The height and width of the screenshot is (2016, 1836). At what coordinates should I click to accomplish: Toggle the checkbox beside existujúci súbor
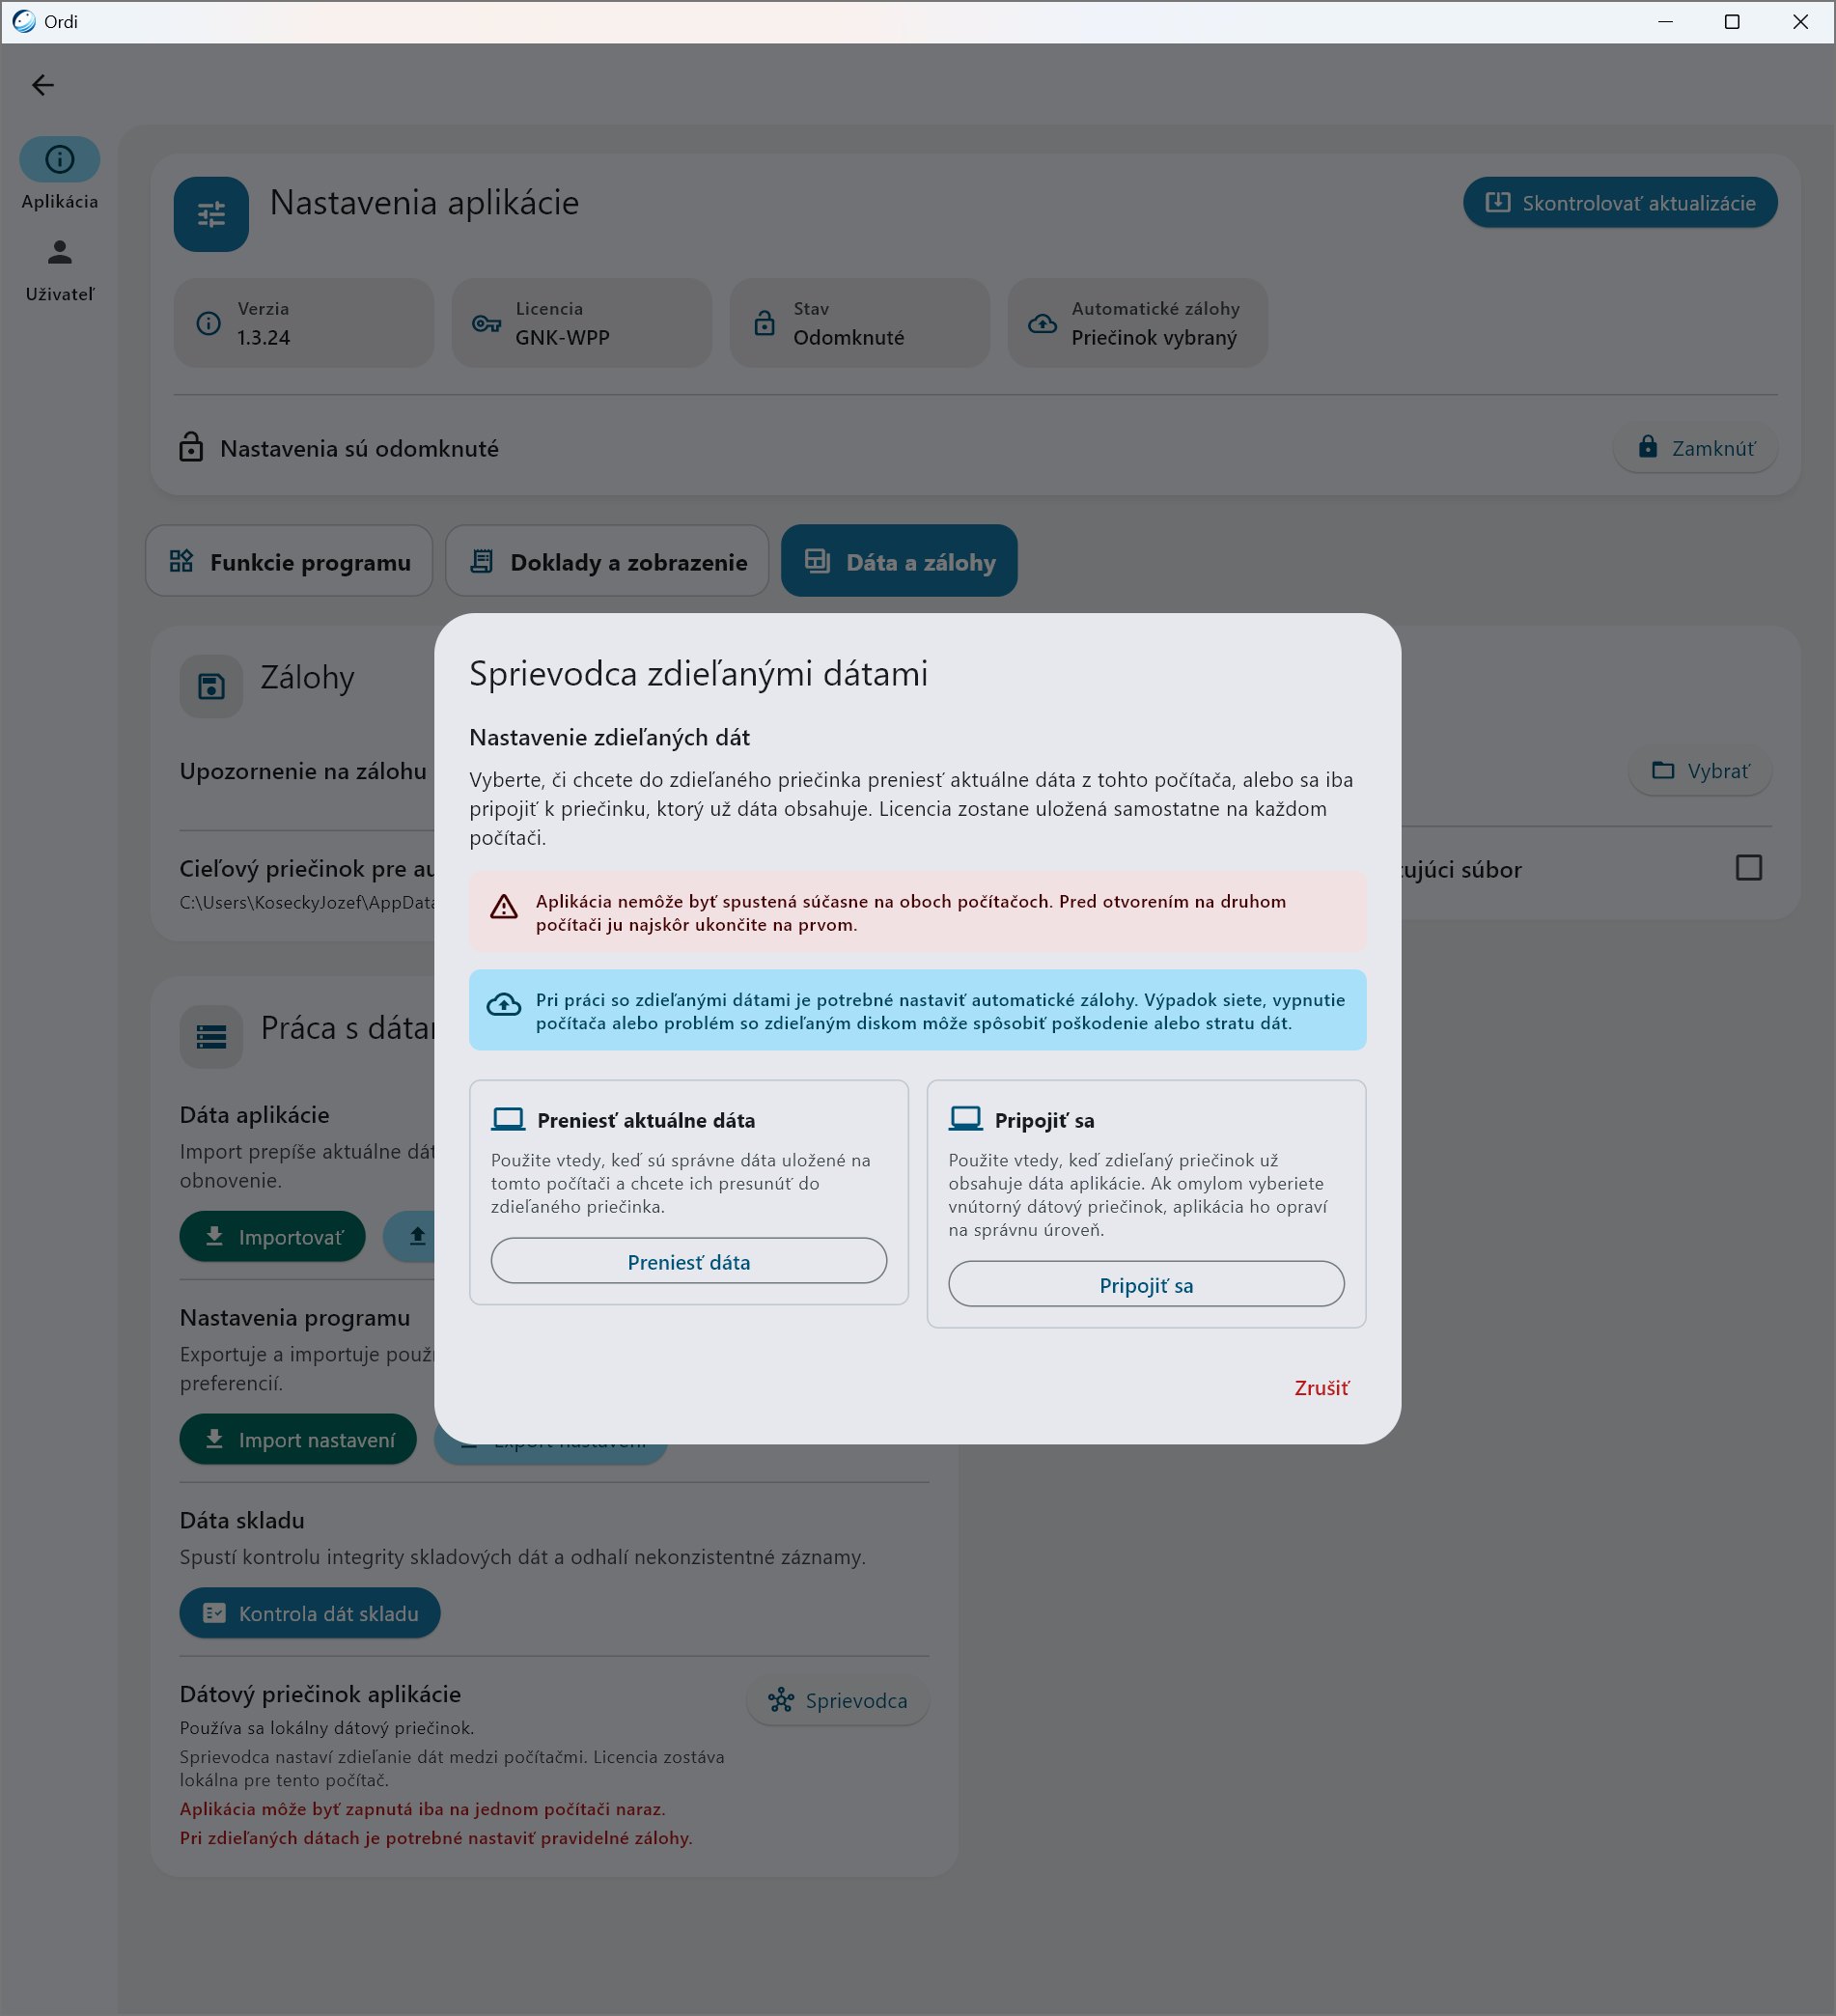coord(1748,867)
